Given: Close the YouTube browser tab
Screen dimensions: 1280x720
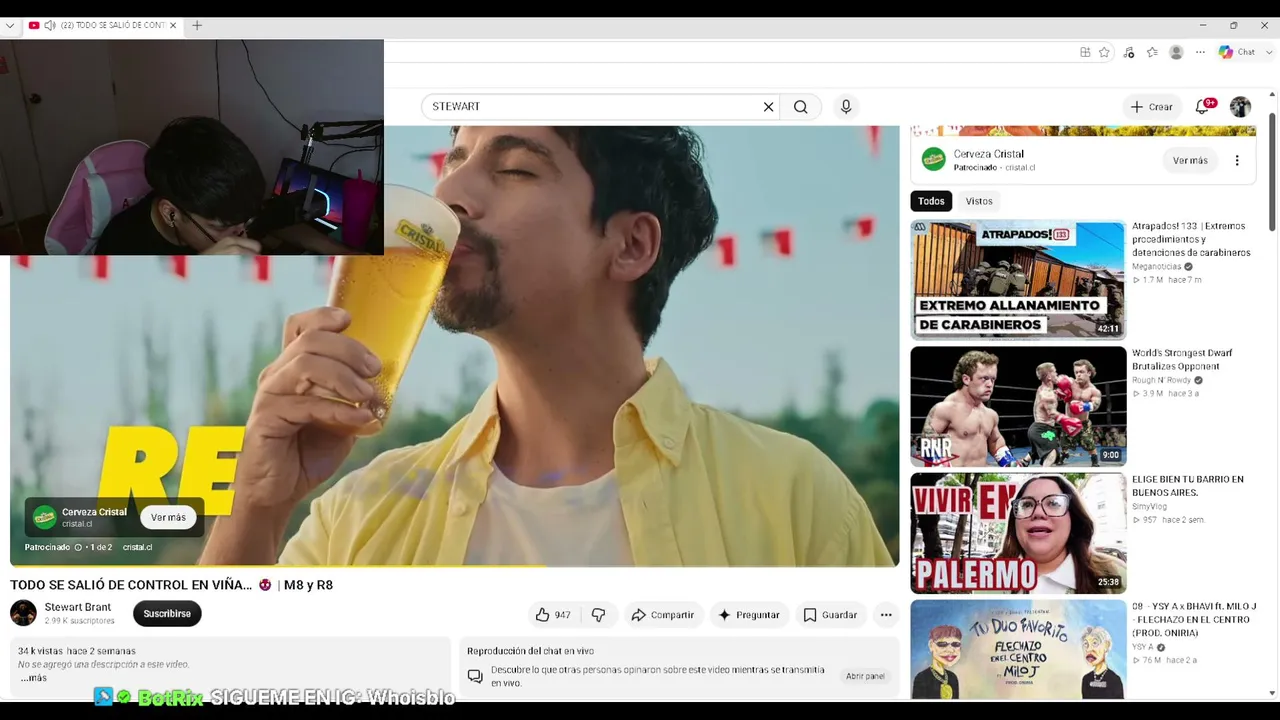Looking at the screenshot, I should coord(173,25).
